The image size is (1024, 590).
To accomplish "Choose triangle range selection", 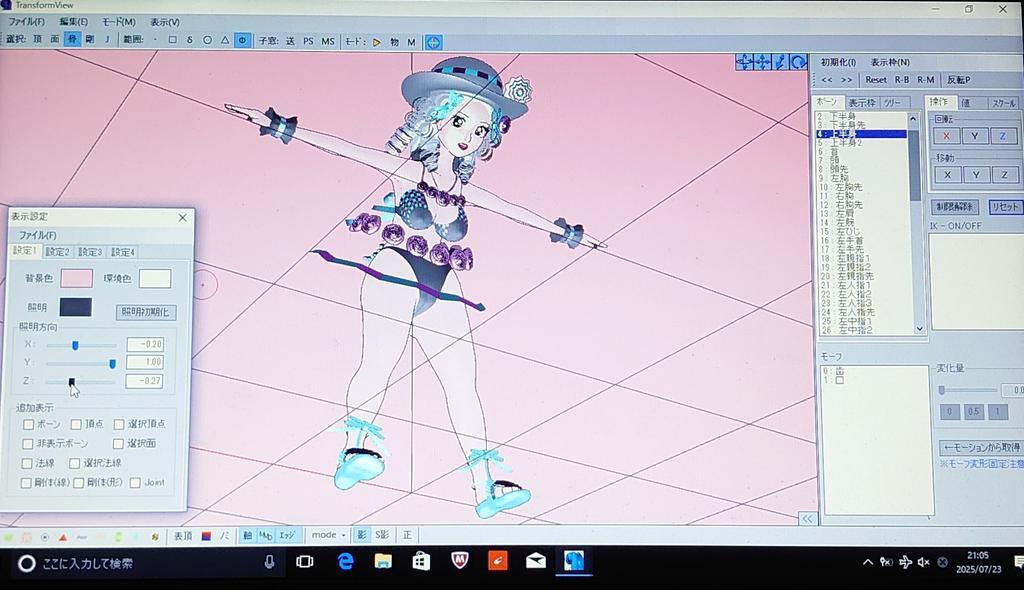I will pyautogui.click(x=225, y=41).
